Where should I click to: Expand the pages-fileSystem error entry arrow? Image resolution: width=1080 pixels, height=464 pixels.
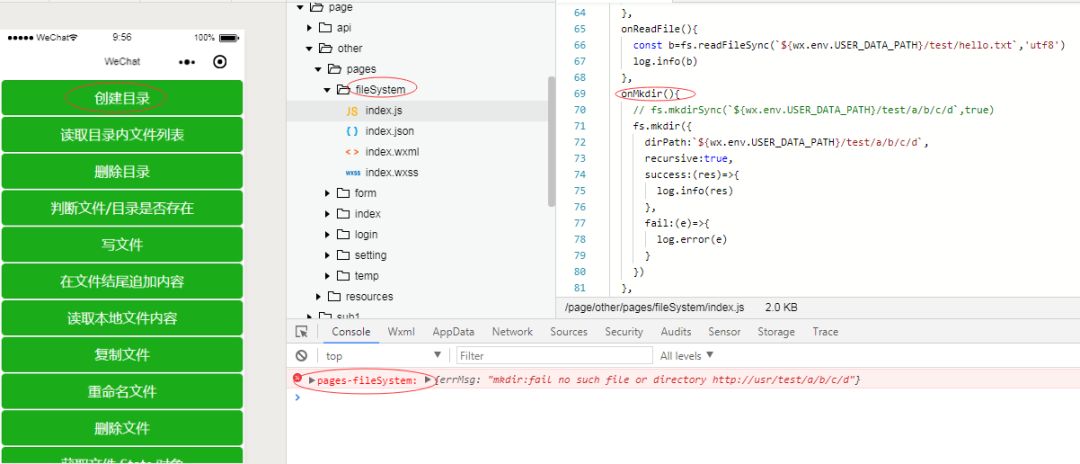click(312, 380)
